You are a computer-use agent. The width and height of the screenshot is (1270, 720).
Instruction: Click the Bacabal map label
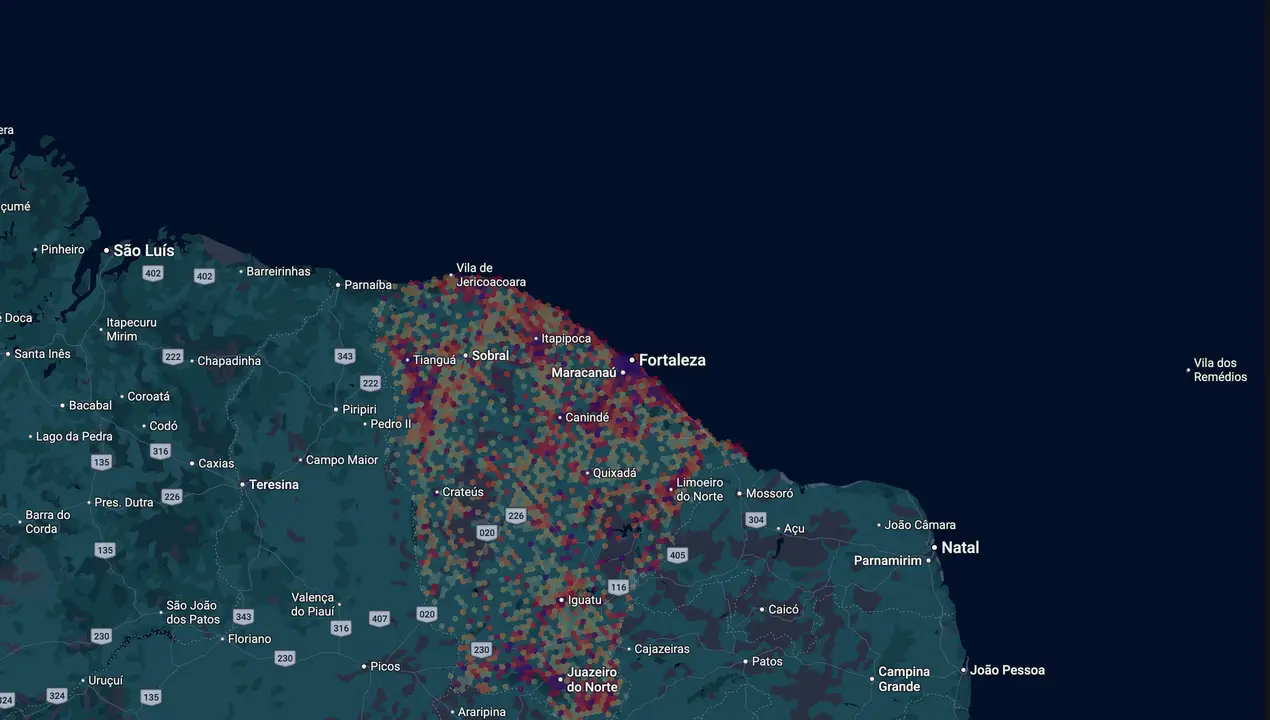(90, 405)
